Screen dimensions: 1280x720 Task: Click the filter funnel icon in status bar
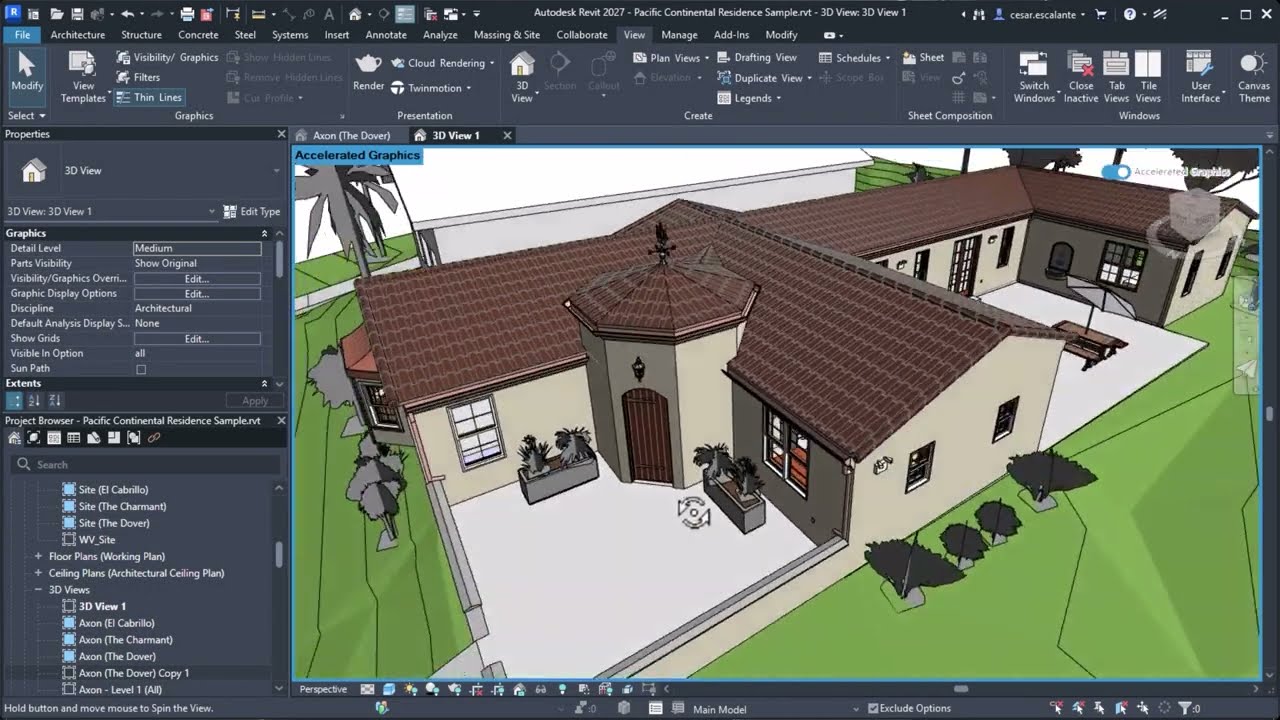tap(1187, 708)
